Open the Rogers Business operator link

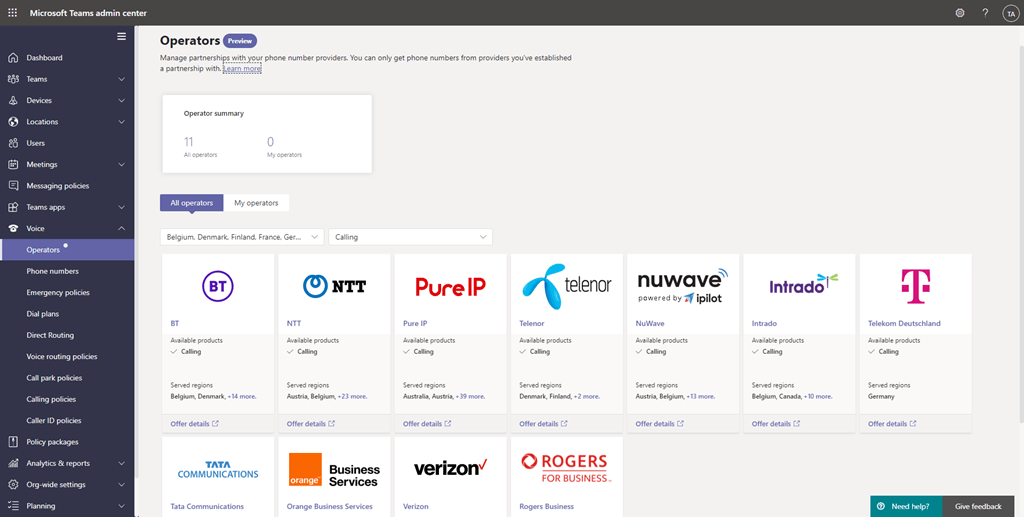547,507
